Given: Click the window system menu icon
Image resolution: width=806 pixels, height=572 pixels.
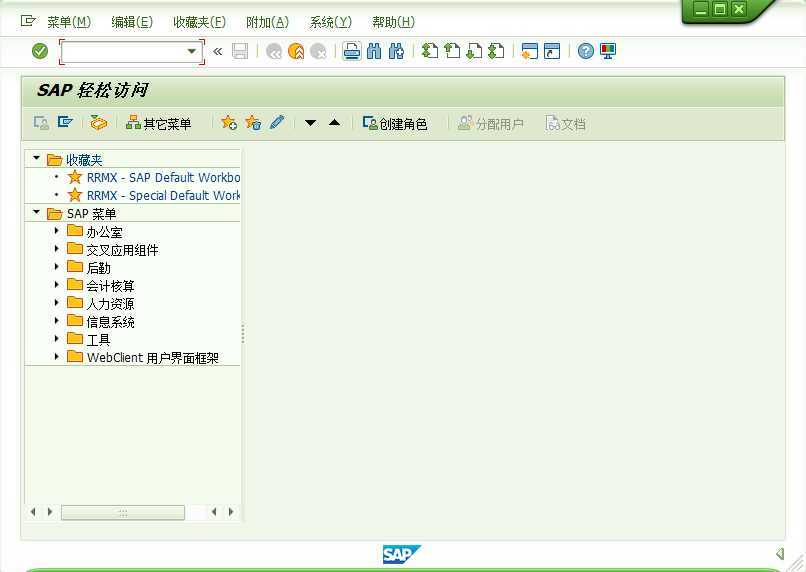Looking at the screenshot, I should pos(28,21).
